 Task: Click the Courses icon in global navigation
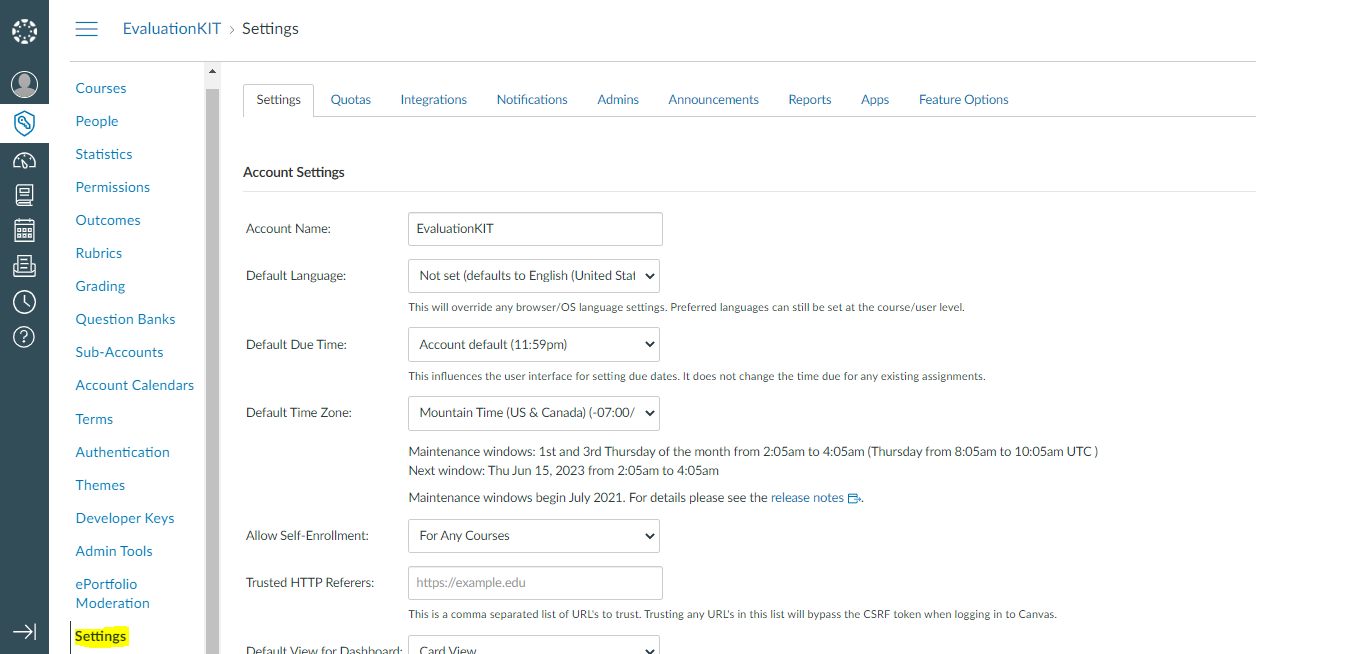click(24, 194)
